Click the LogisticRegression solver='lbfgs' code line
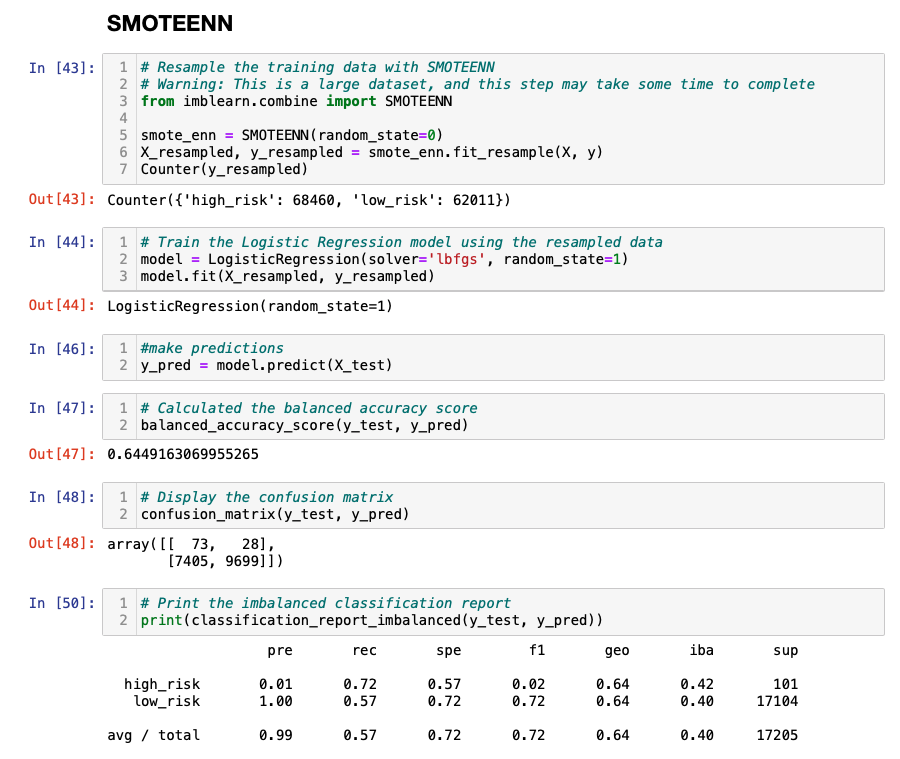Image resolution: width=900 pixels, height=759 pixels. click(385, 259)
